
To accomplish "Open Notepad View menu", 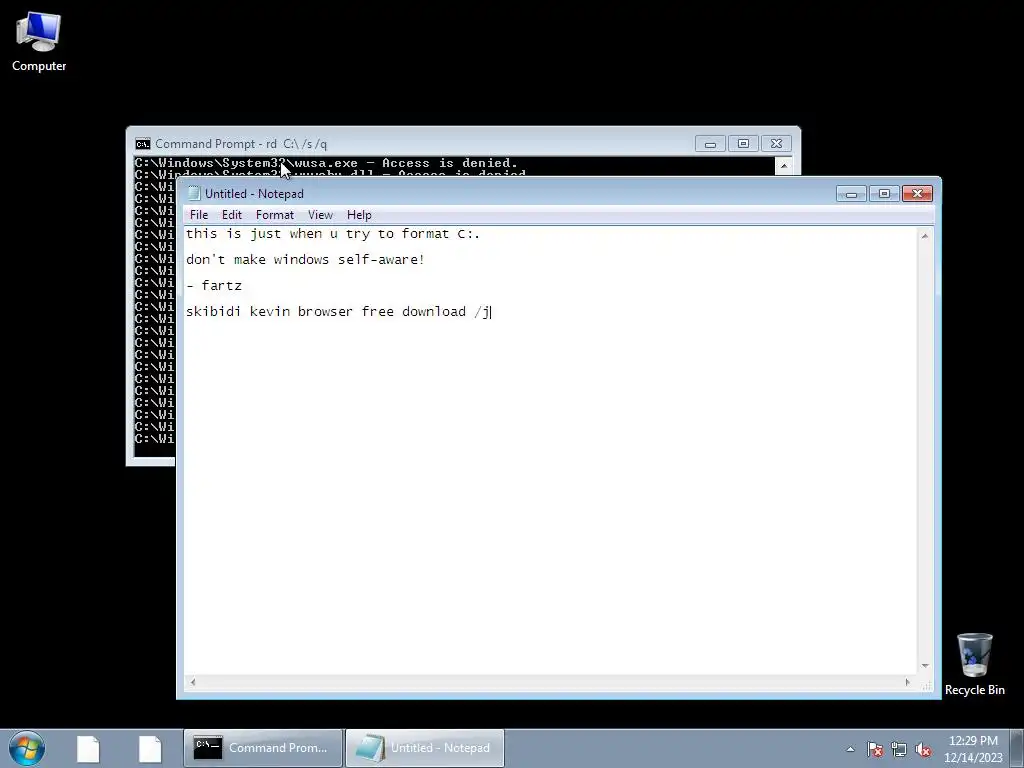I will tap(320, 215).
